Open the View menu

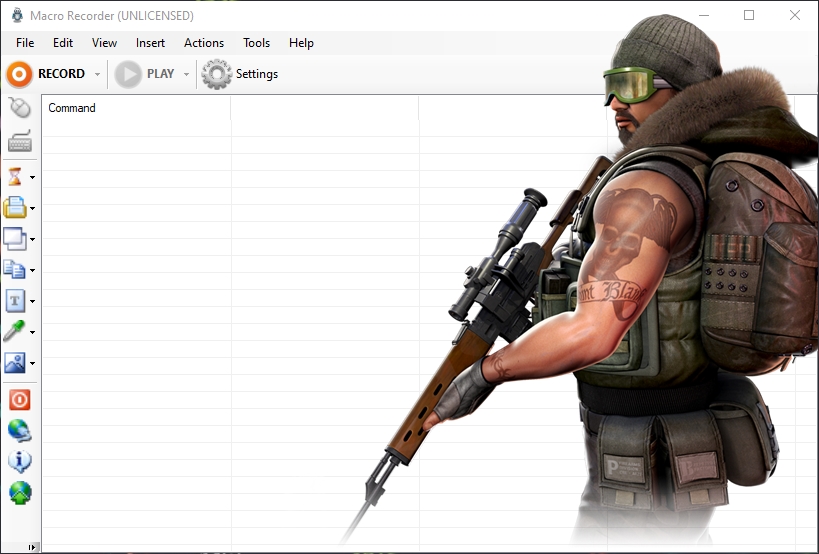pos(104,43)
